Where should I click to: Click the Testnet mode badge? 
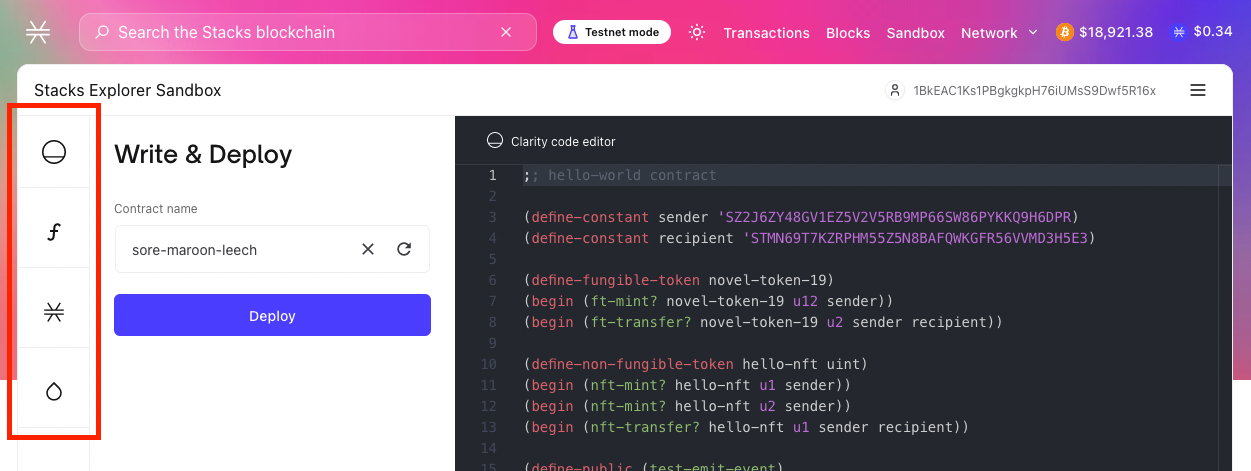click(612, 32)
